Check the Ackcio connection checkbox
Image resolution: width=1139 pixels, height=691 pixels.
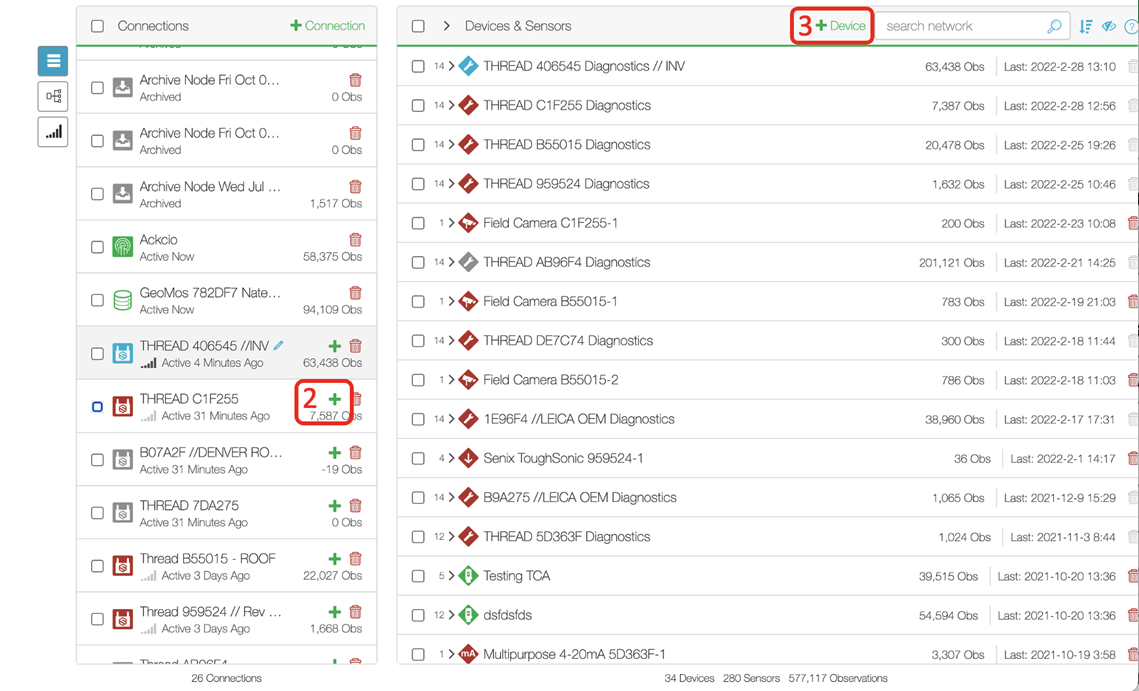click(x=97, y=247)
